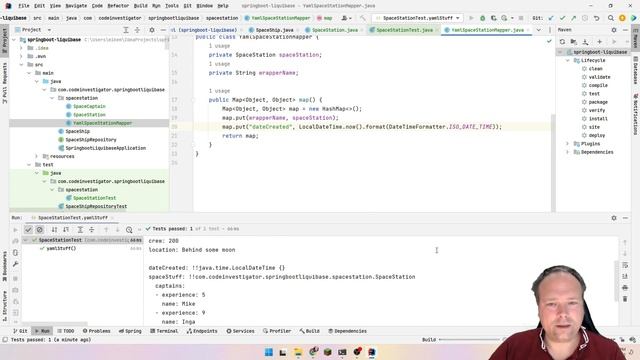Switch to SpaceShip.java tab

point(274,30)
